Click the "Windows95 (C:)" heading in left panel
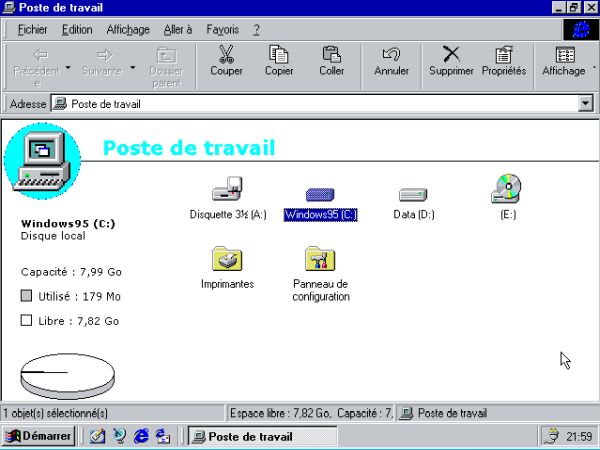Image resolution: width=600 pixels, height=450 pixels. pos(68,223)
